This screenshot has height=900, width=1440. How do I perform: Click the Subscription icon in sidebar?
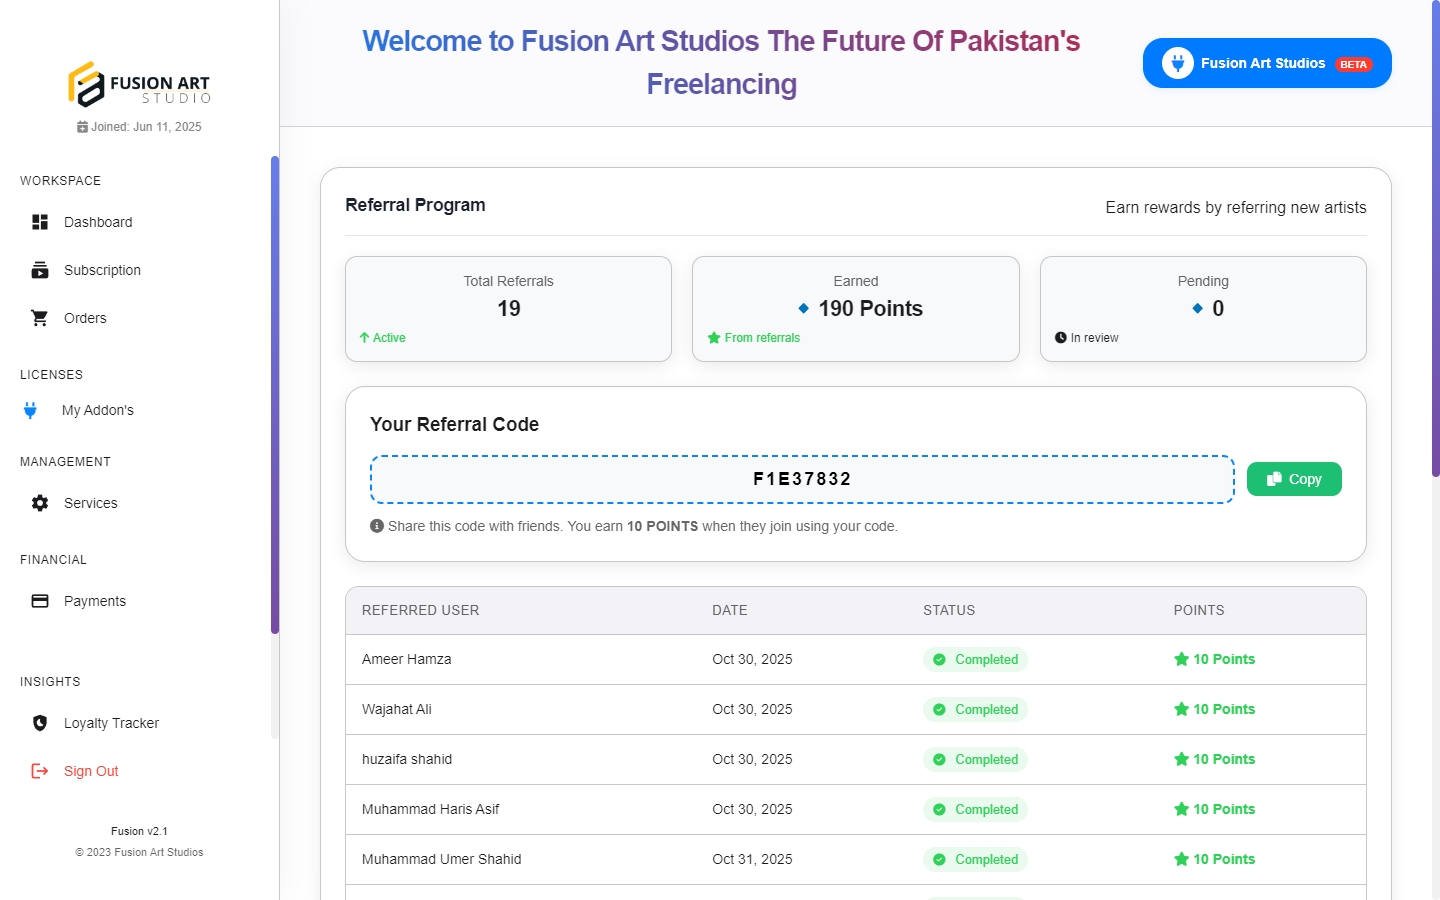[x=40, y=270]
